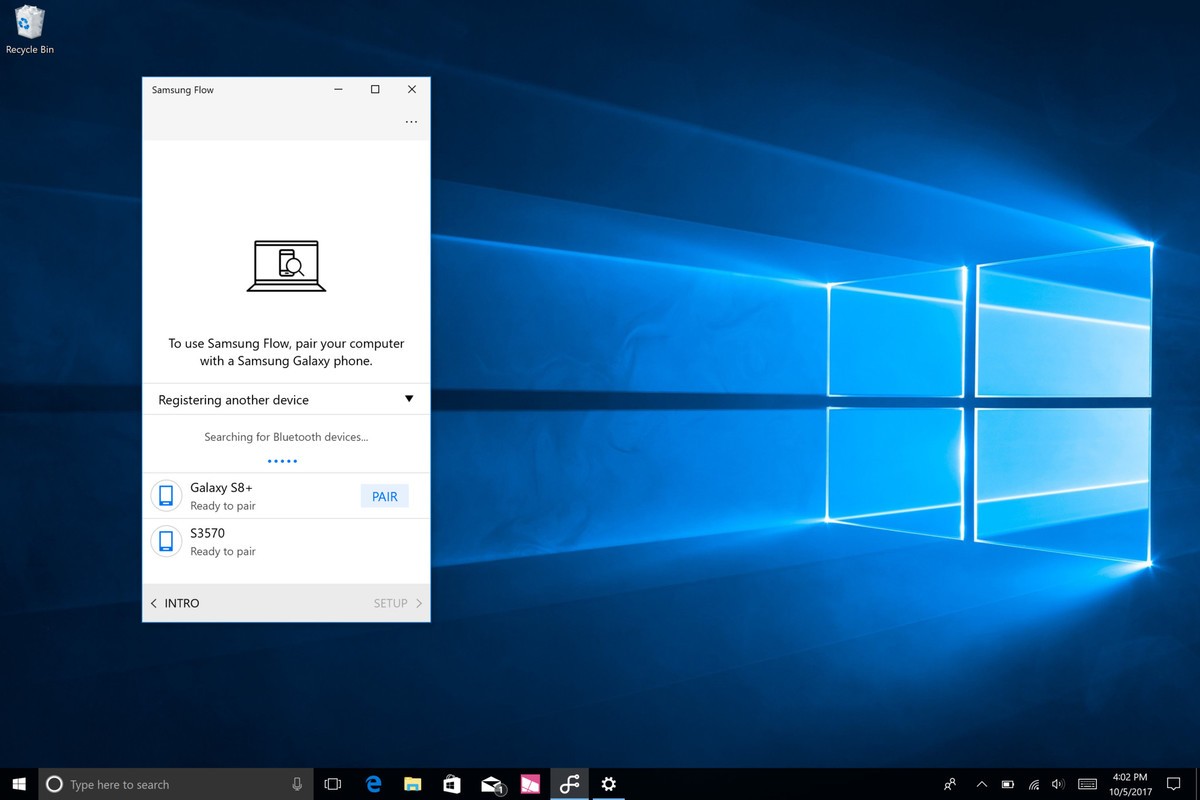Open File Explorer from the taskbar
Screen dimensions: 1200x800
(x=412, y=784)
